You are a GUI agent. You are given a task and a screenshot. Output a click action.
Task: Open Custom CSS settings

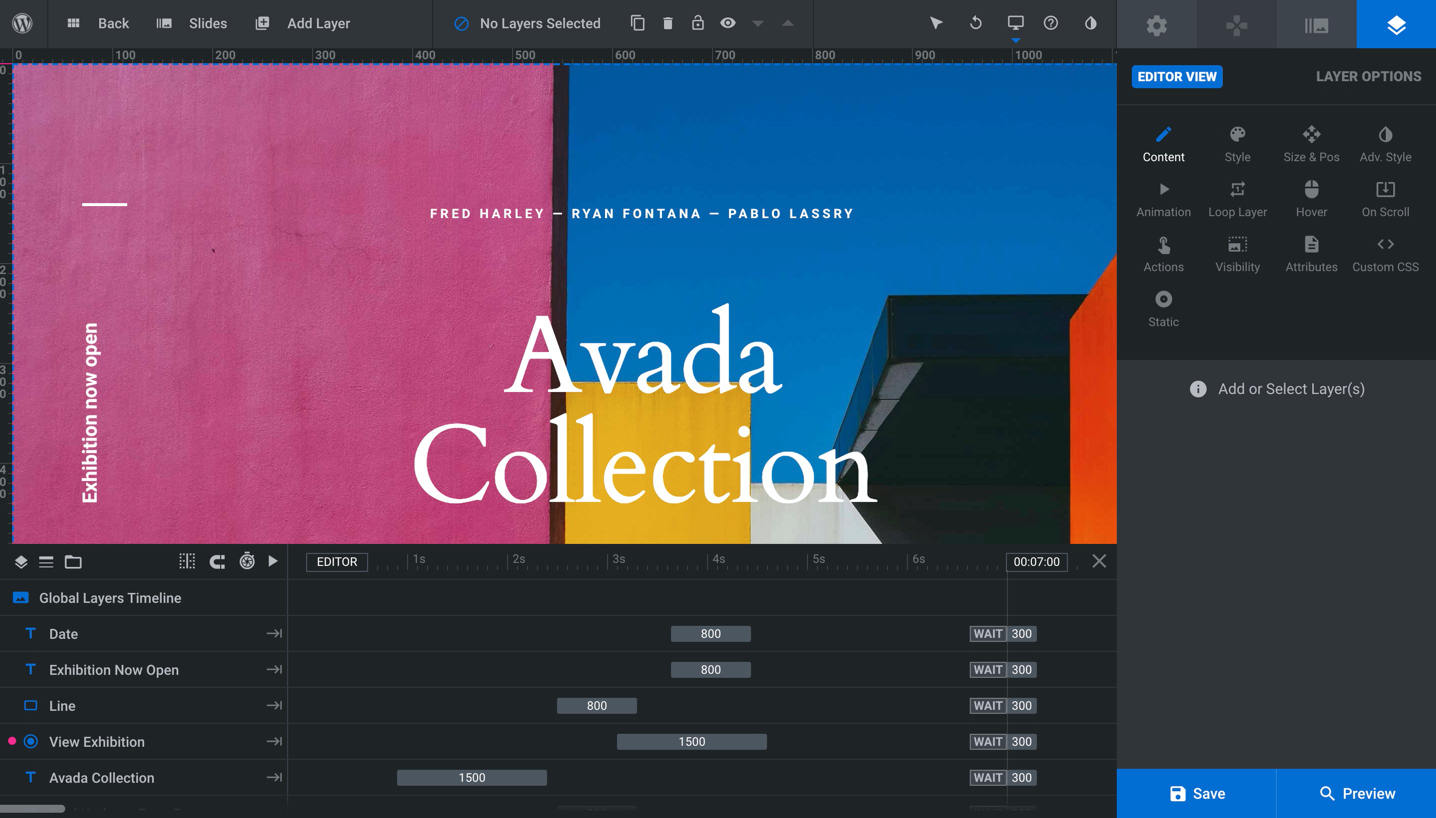pos(1385,255)
